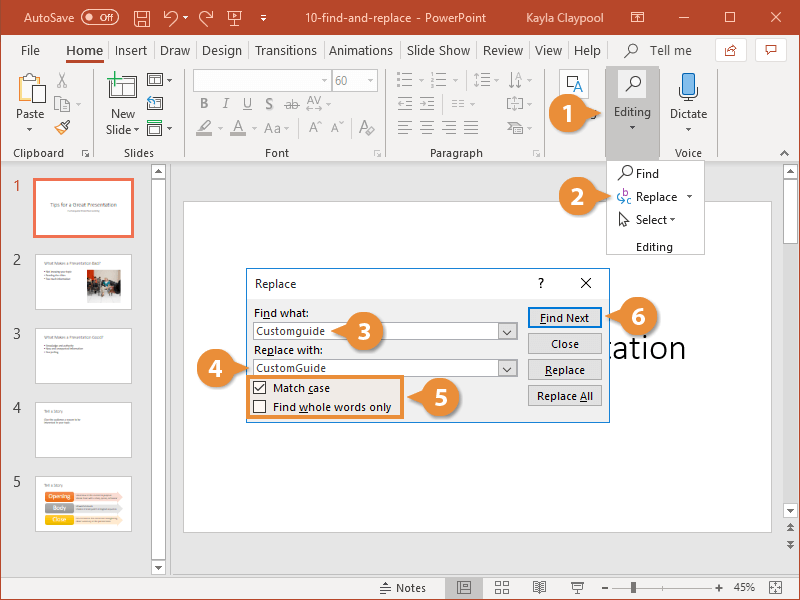Start a Slide Show from the status bar
The image size is (800, 600).
pyautogui.click(x=578, y=587)
